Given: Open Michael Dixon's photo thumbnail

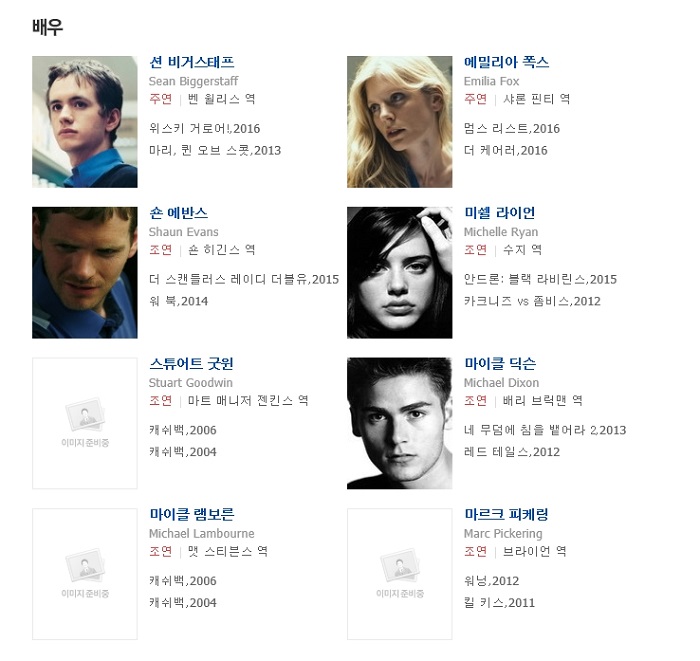Looking at the screenshot, I should point(400,423).
